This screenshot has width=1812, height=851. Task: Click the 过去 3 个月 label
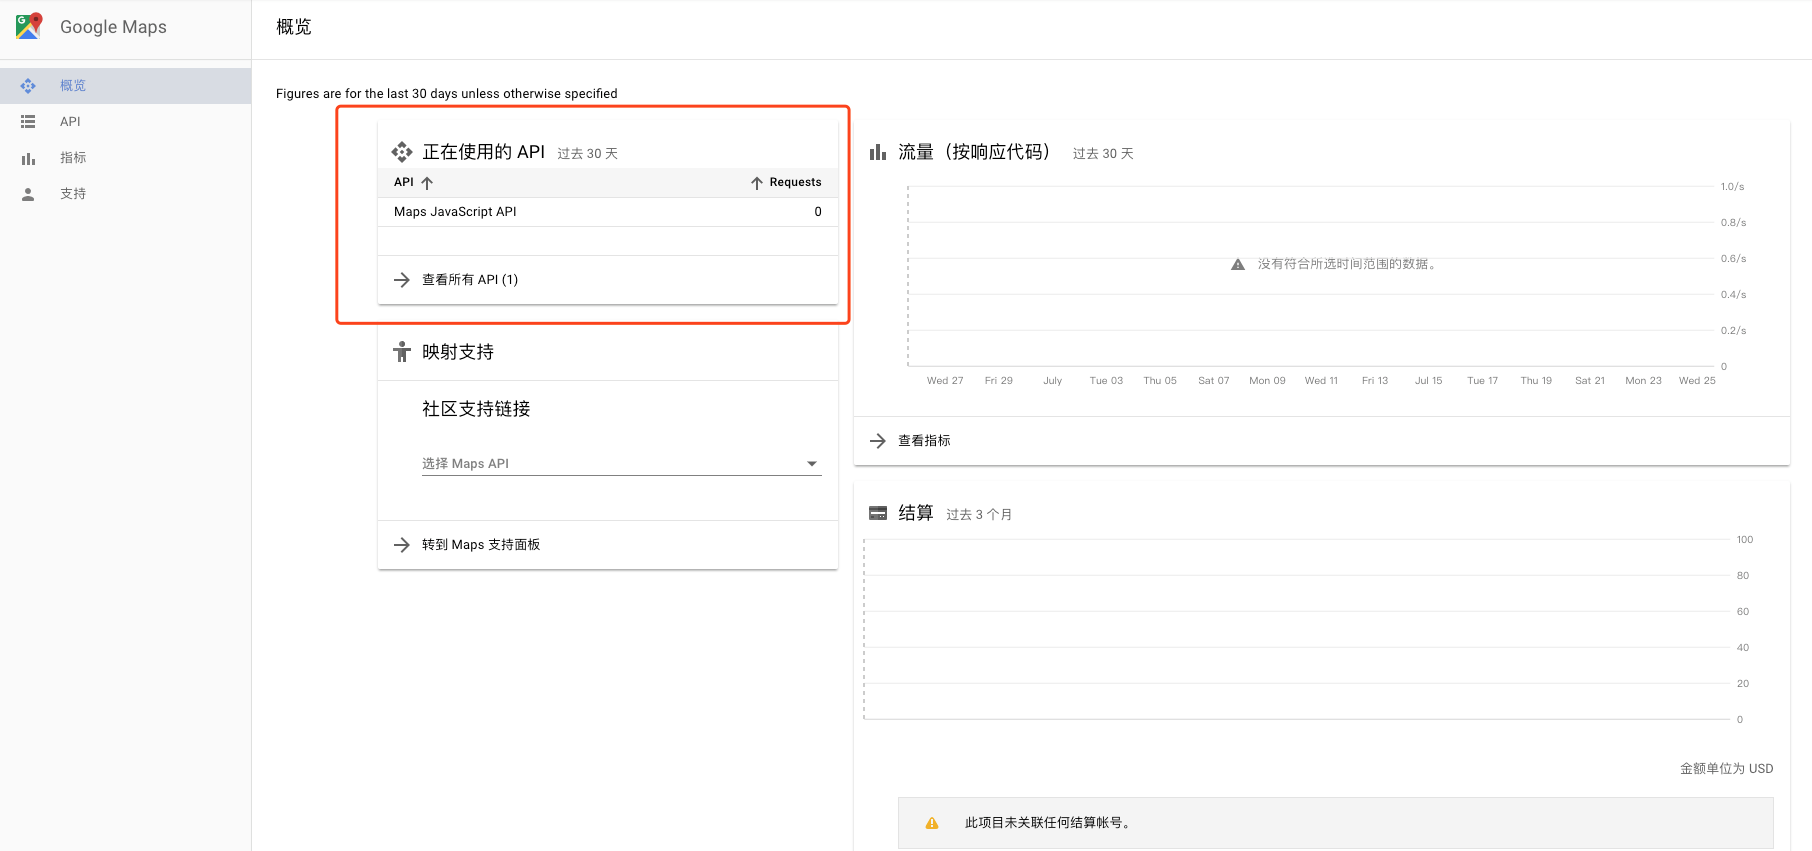979,515
